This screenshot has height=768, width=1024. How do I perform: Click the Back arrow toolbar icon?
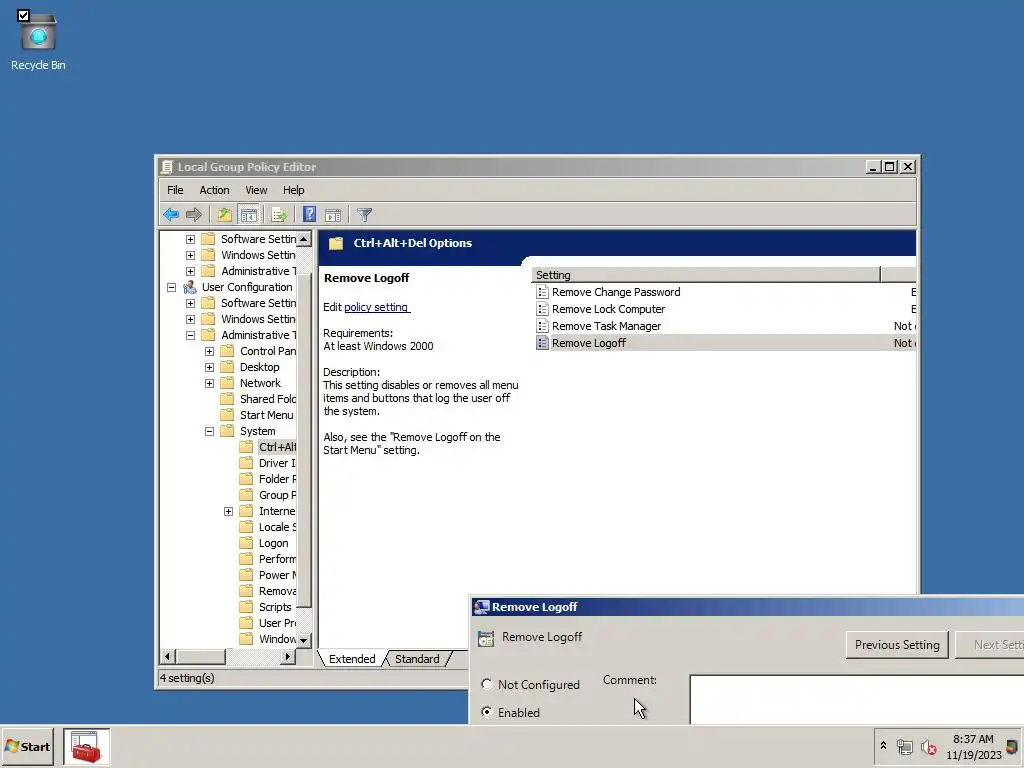tap(171, 214)
